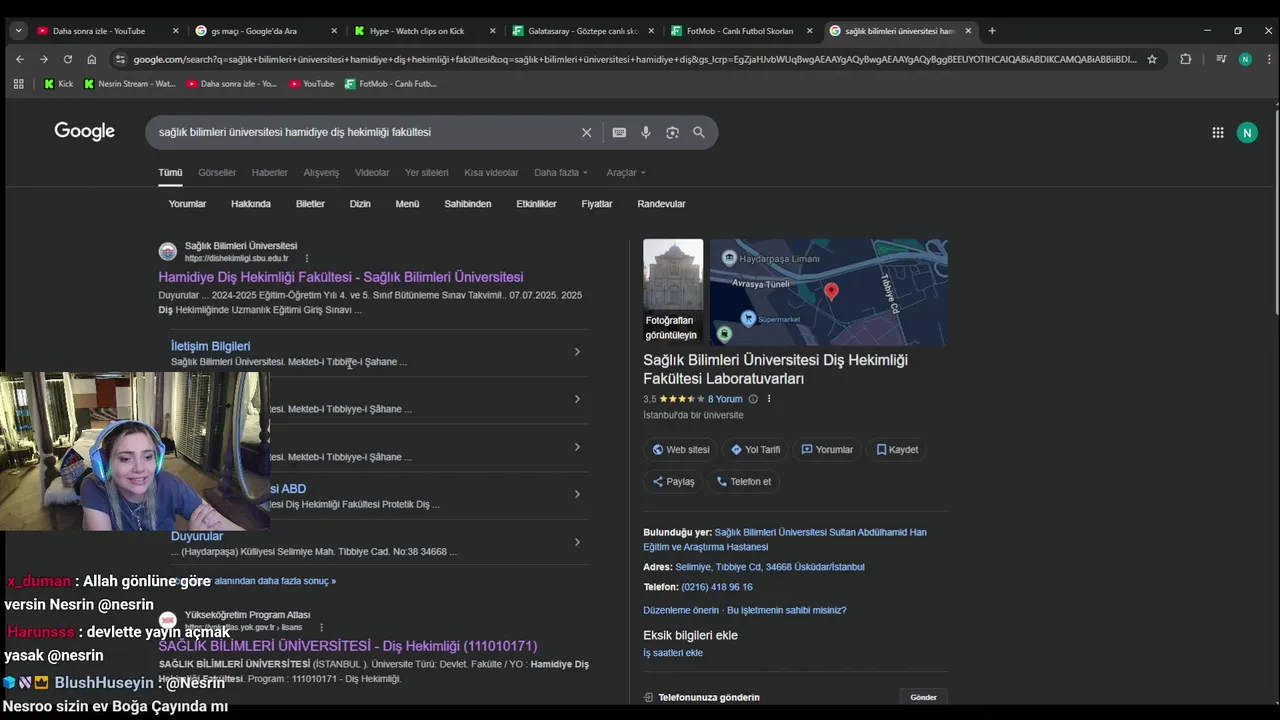Image resolution: width=1280 pixels, height=720 pixels.
Task: Click the browser back arrow
Action: coord(19,59)
